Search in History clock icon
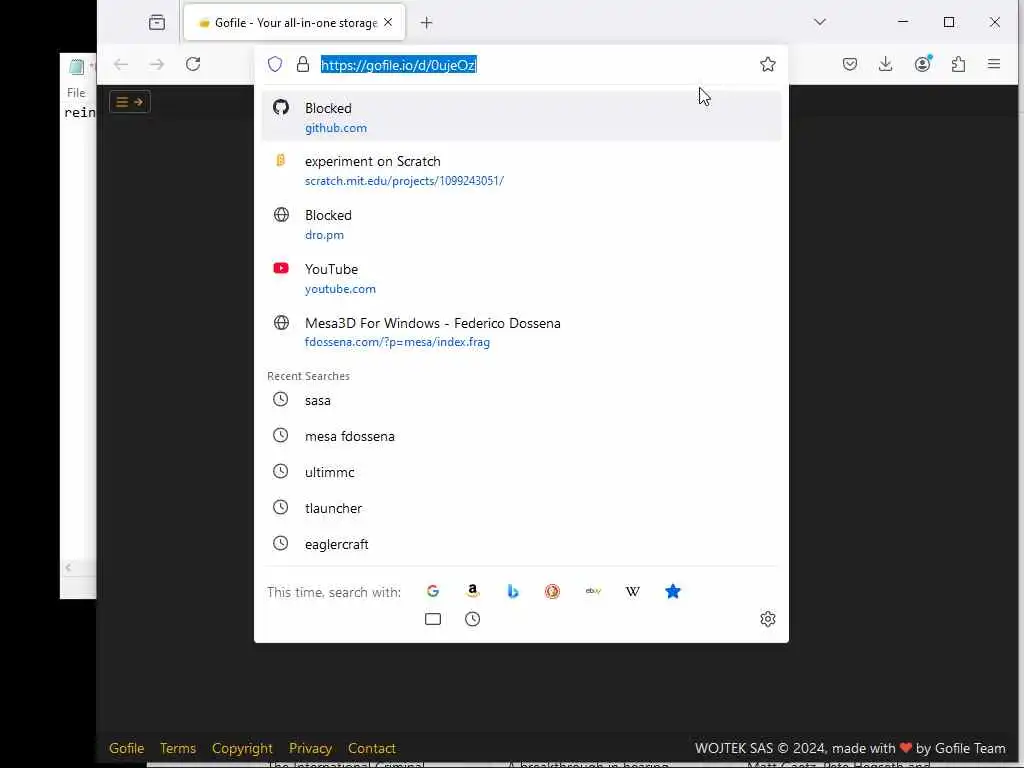 point(473,618)
